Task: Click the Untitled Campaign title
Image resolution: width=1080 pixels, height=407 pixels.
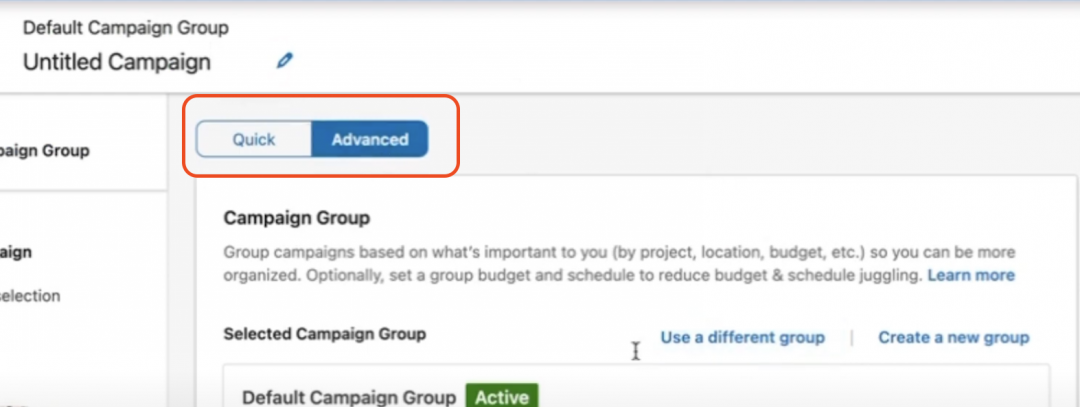Action: (x=117, y=62)
